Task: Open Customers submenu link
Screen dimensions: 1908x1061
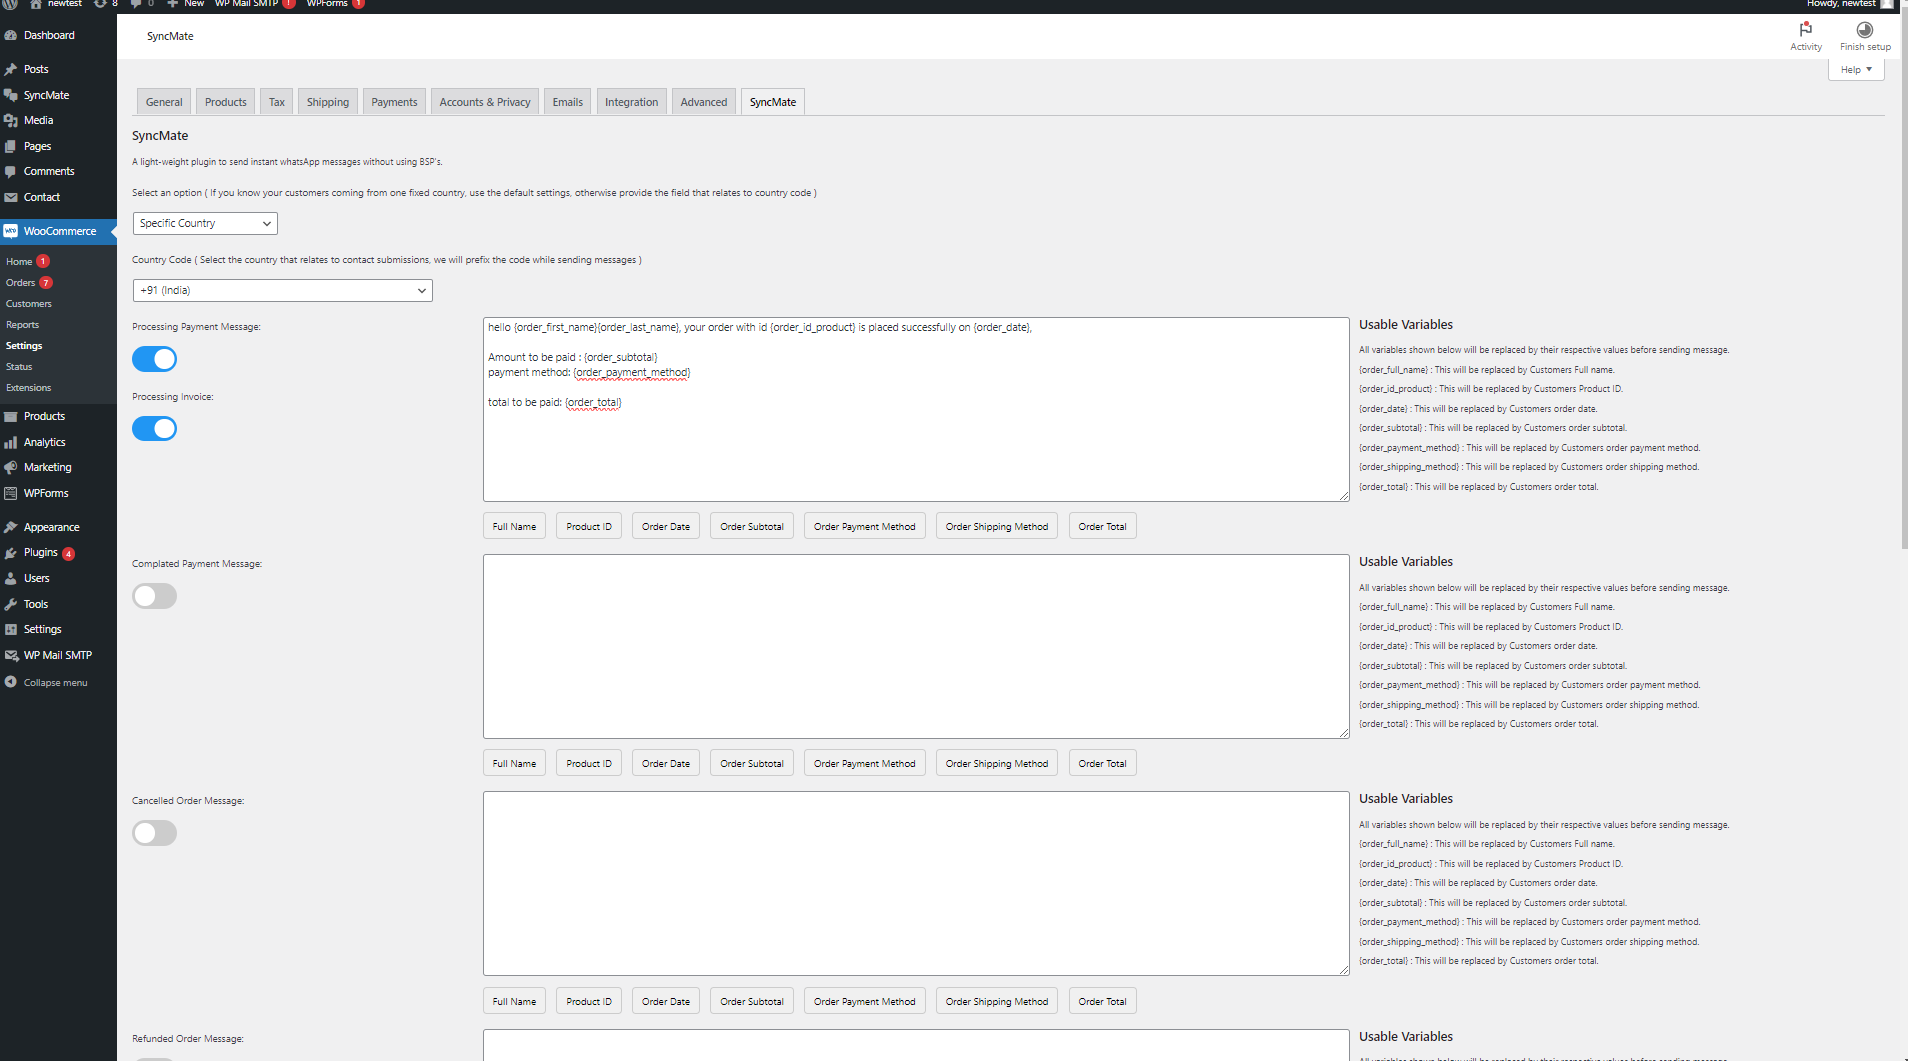Action: [29, 304]
